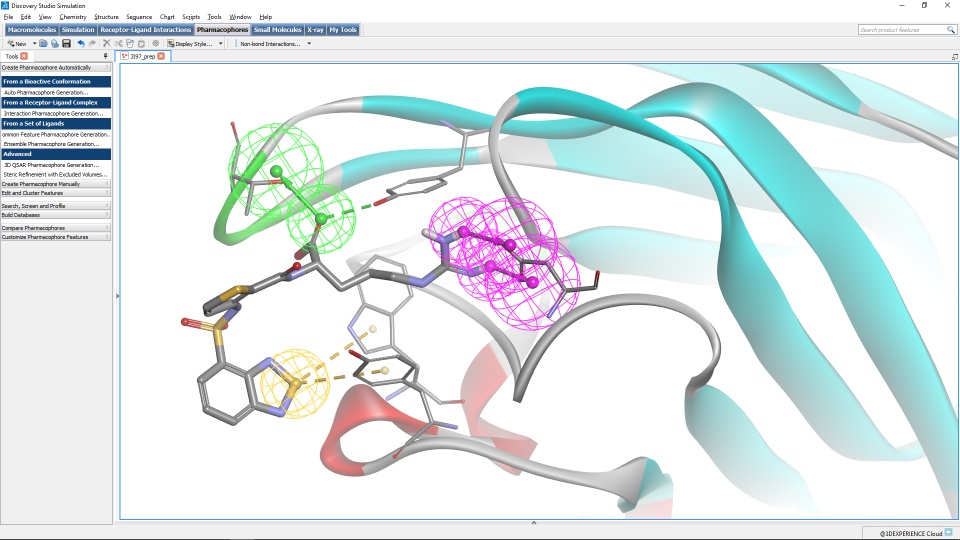Click the molecule icon on 3I97_prep tab
960x540 pixels.
(124, 56)
